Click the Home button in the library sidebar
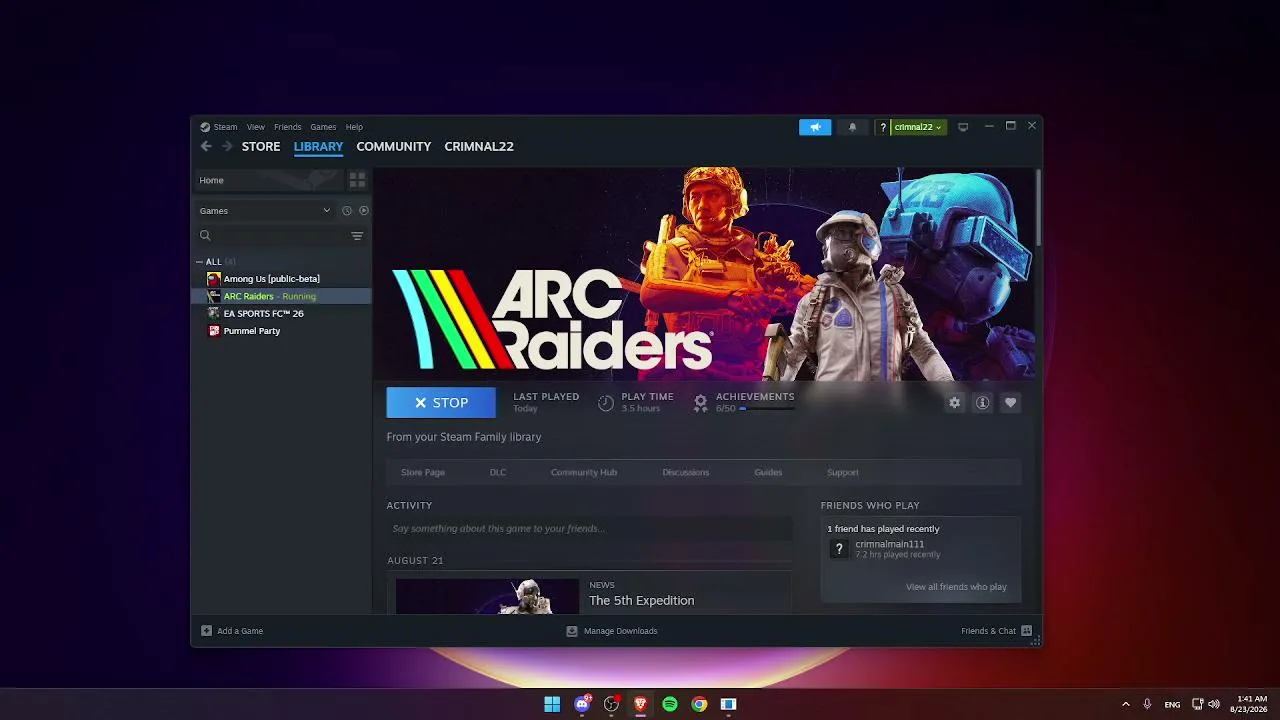The width and height of the screenshot is (1280, 720). 269,180
